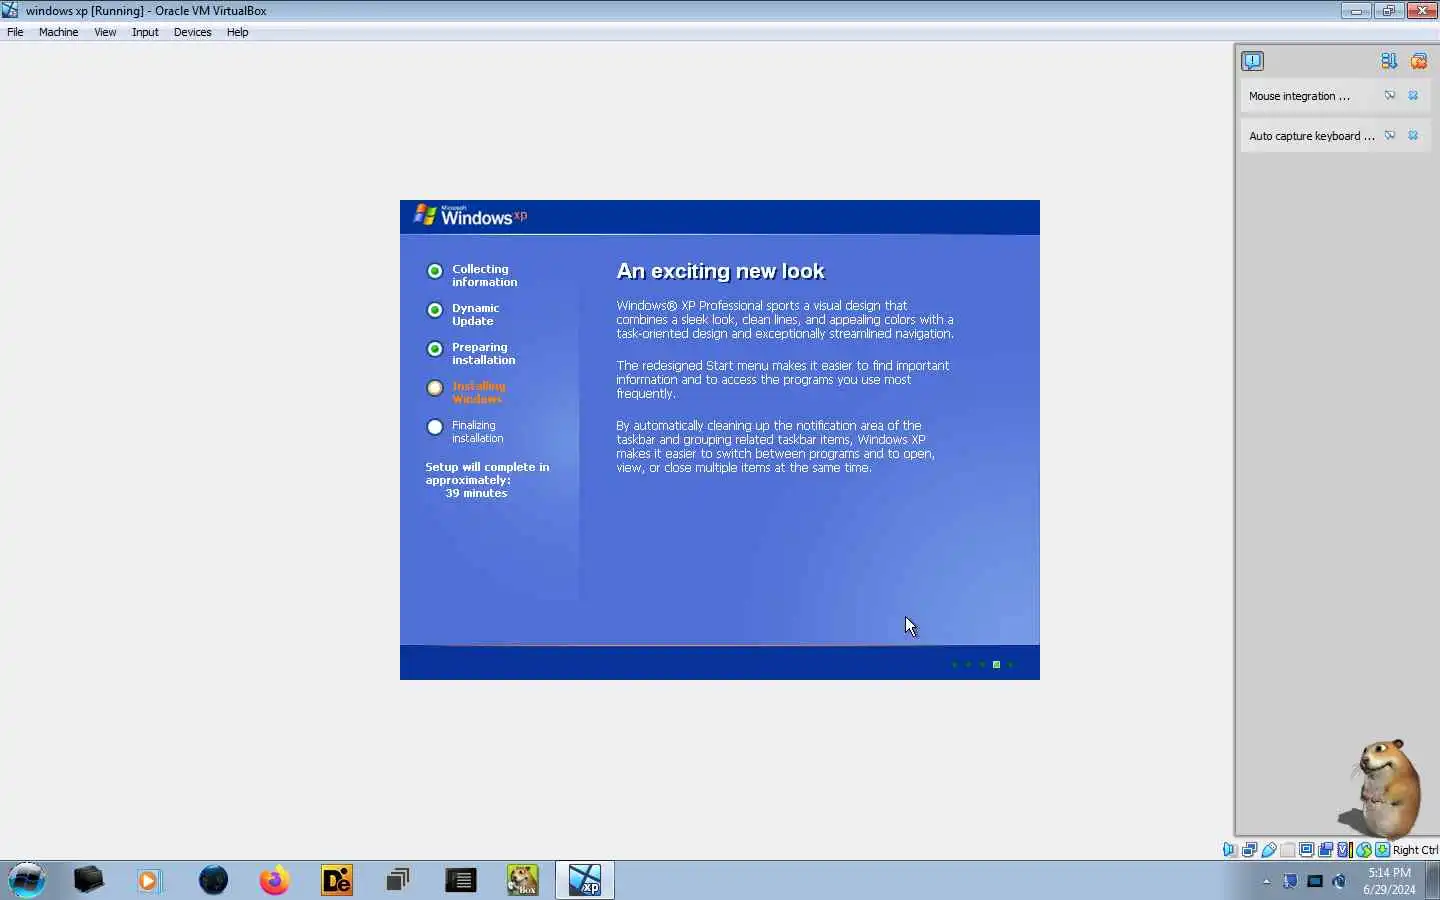Click the mouse integration globe indicator

(x=1363, y=850)
